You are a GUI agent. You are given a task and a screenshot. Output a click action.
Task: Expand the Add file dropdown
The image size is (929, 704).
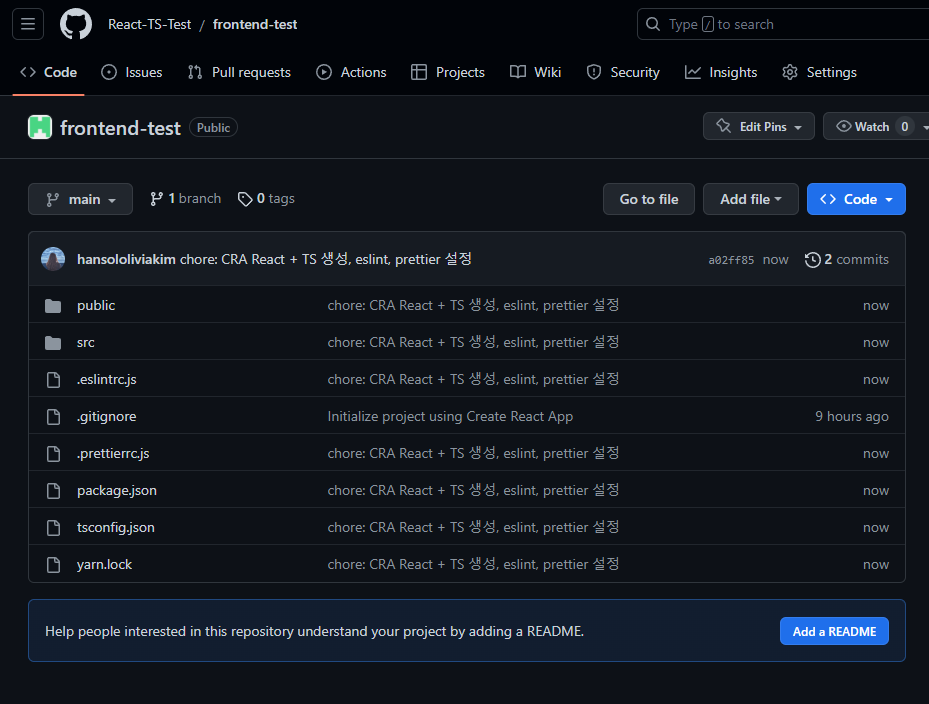pyautogui.click(x=751, y=199)
